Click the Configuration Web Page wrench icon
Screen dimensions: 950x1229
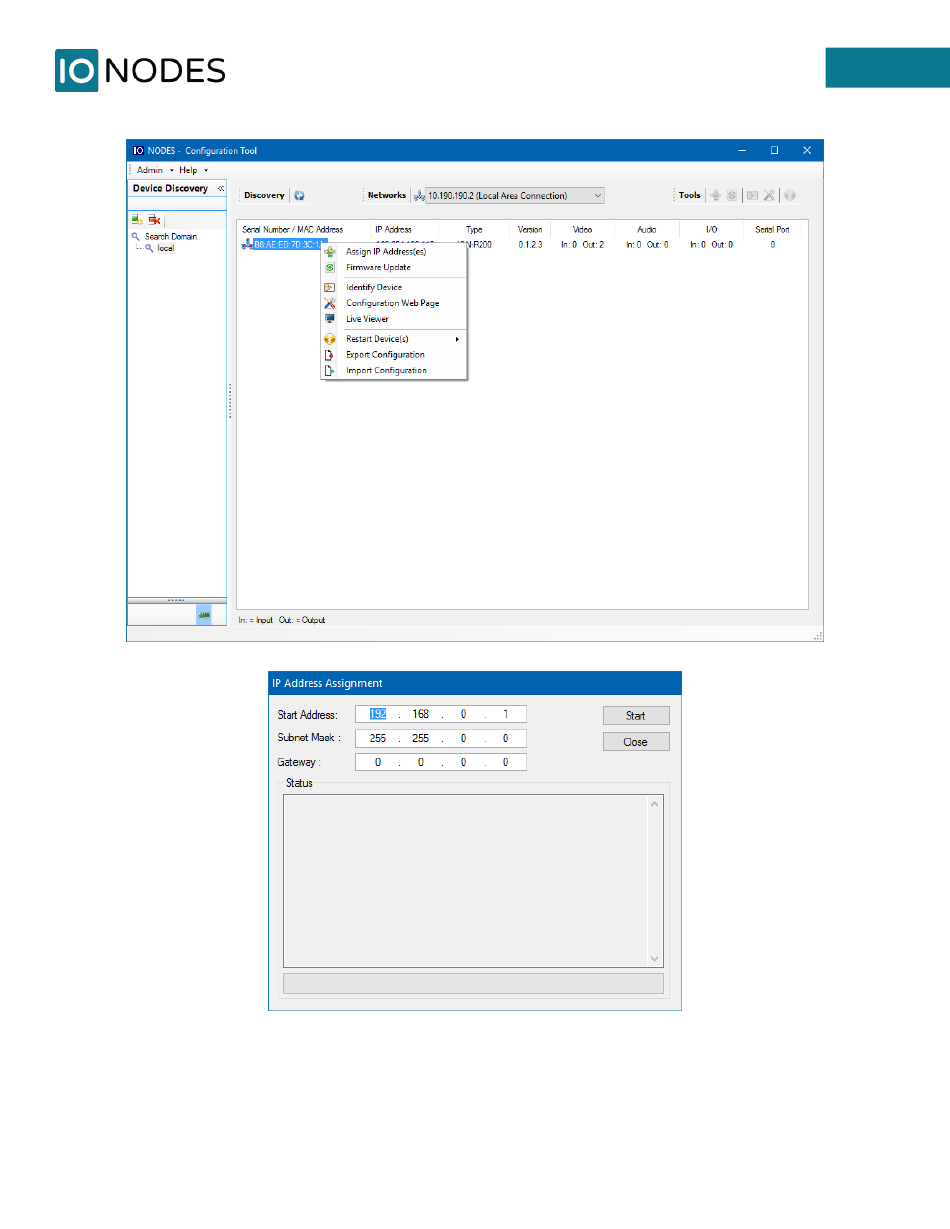click(x=330, y=303)
